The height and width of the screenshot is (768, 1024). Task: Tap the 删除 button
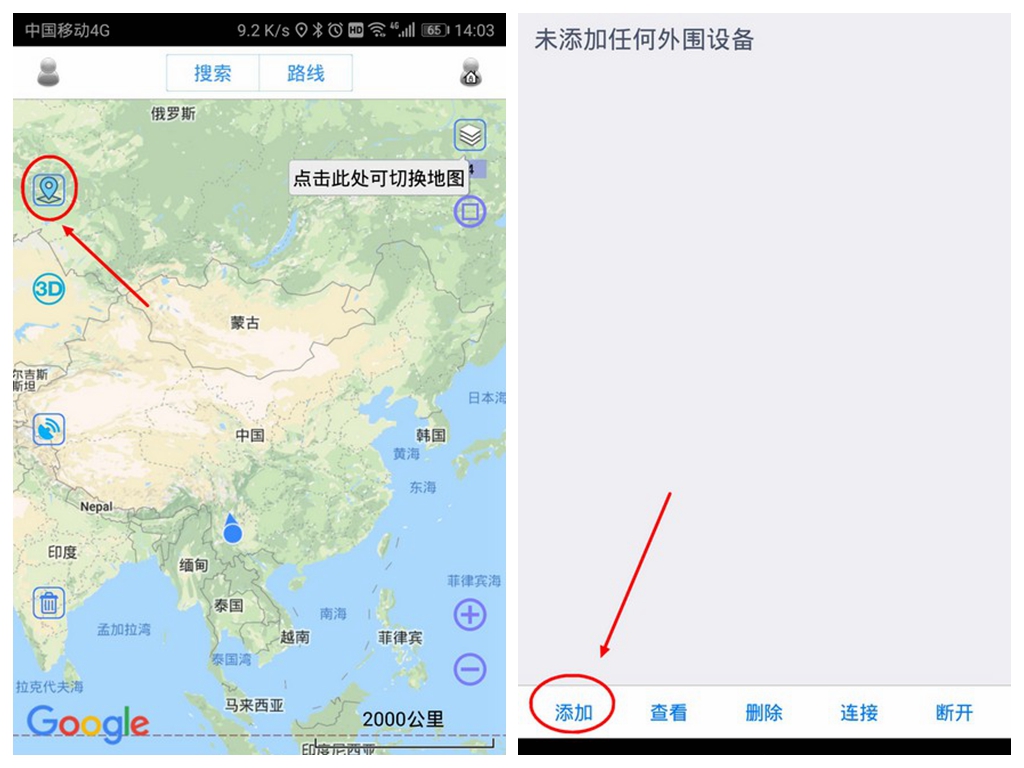click(764, 712)
